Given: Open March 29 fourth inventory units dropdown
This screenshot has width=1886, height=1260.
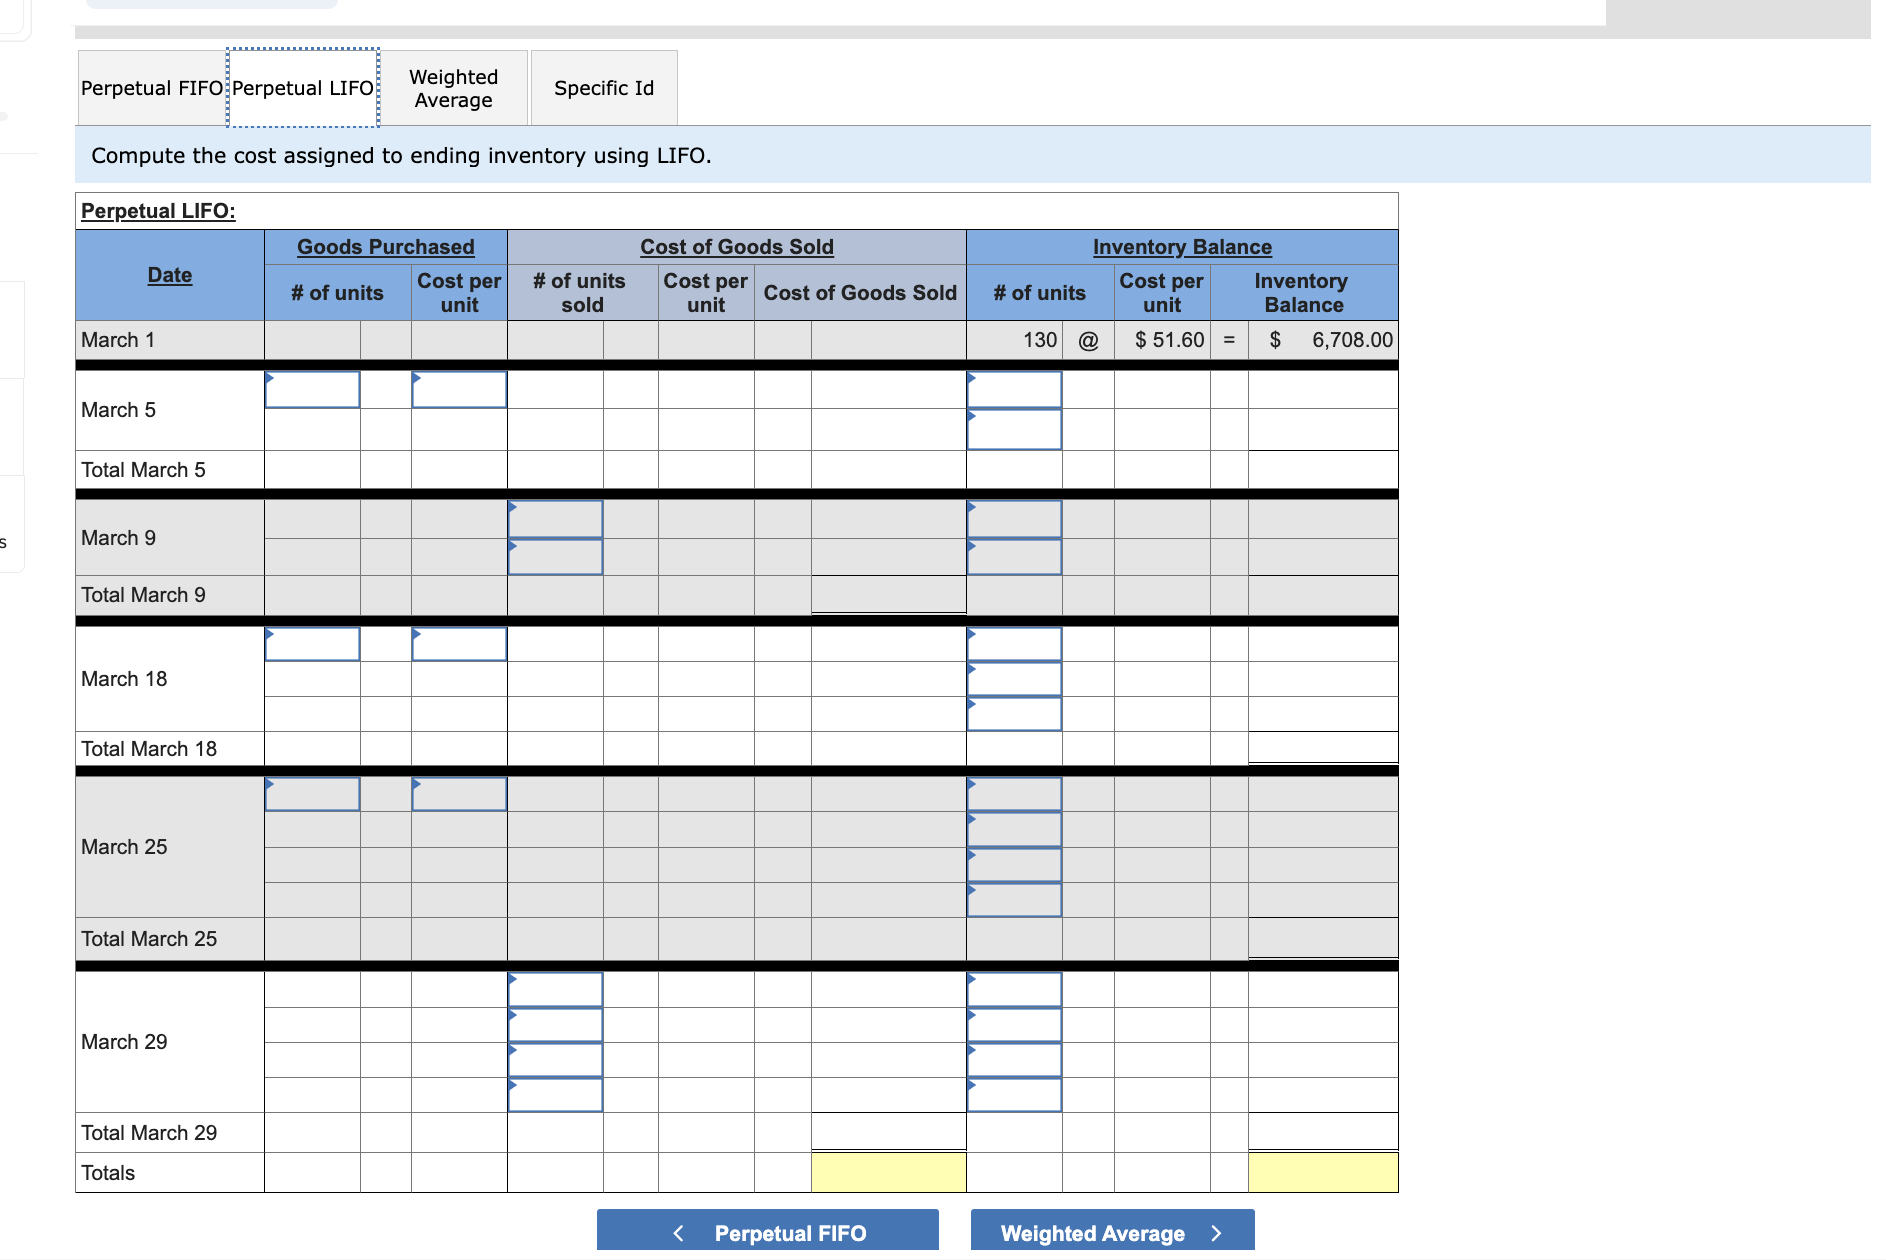Looking at the screenshot, I should (x=1014, y=1094).
